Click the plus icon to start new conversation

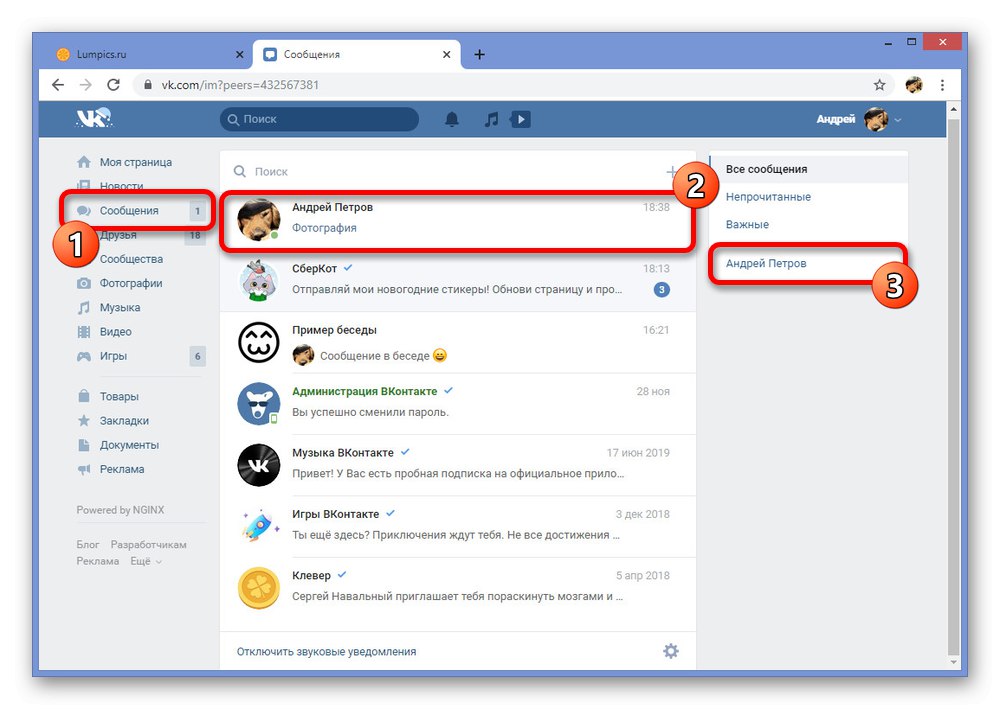pyautogui.click(x=672, y=172)
